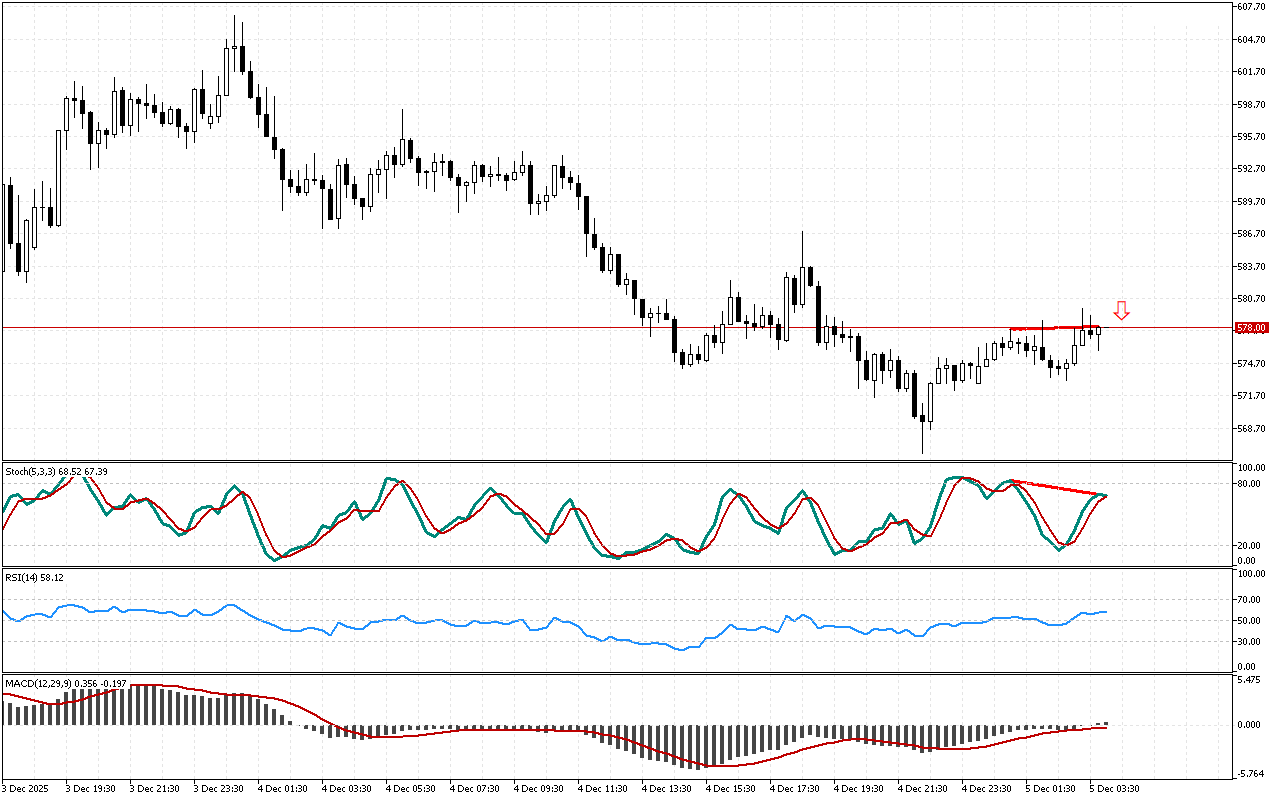The image size is (1280, 800).
Task: Click the 0.000 level on MACD scale
Action: tap(1251, 725)
